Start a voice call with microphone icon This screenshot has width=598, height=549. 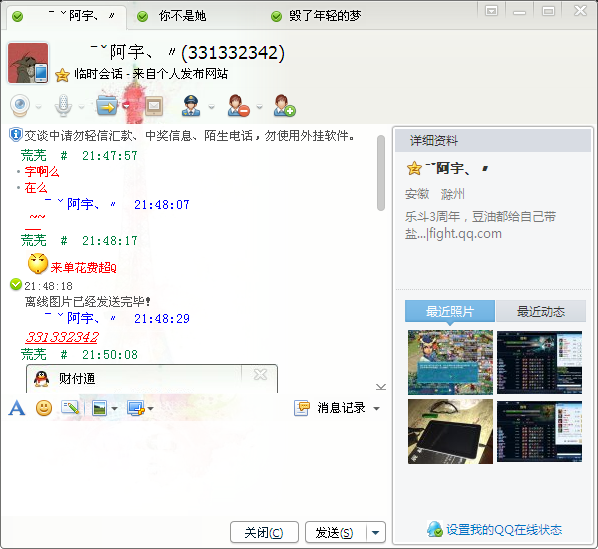point(63,106)
